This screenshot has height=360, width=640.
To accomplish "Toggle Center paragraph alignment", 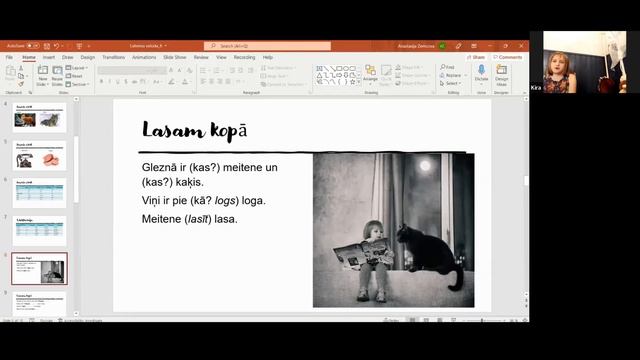I will pyautogui.click(x=211, y=82).
